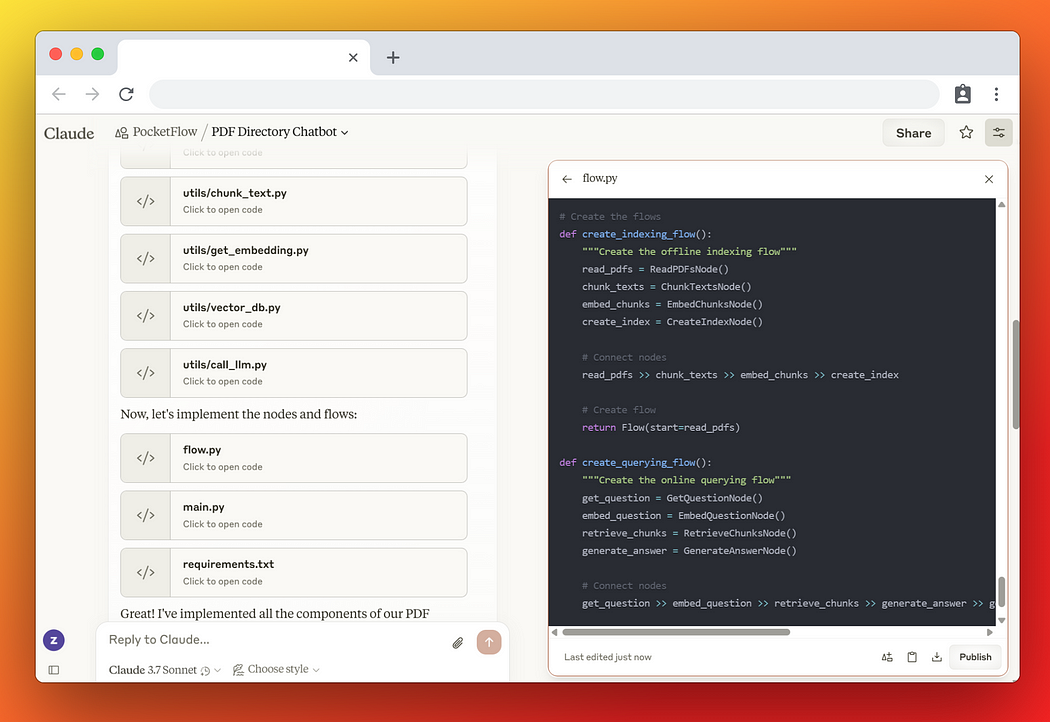This screenshot has height=722, width=1050.
Task: Send the message with the up-arrow button
Action: point(489,643)
